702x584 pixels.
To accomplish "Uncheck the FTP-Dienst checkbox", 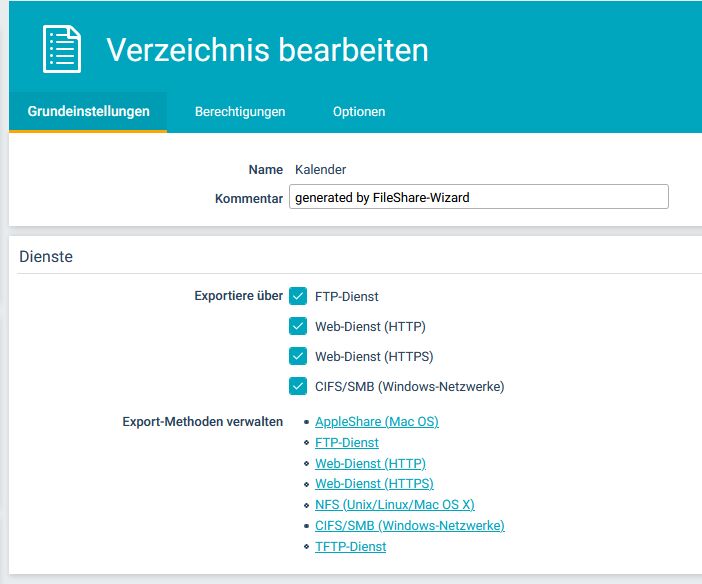I will [298, 296].
